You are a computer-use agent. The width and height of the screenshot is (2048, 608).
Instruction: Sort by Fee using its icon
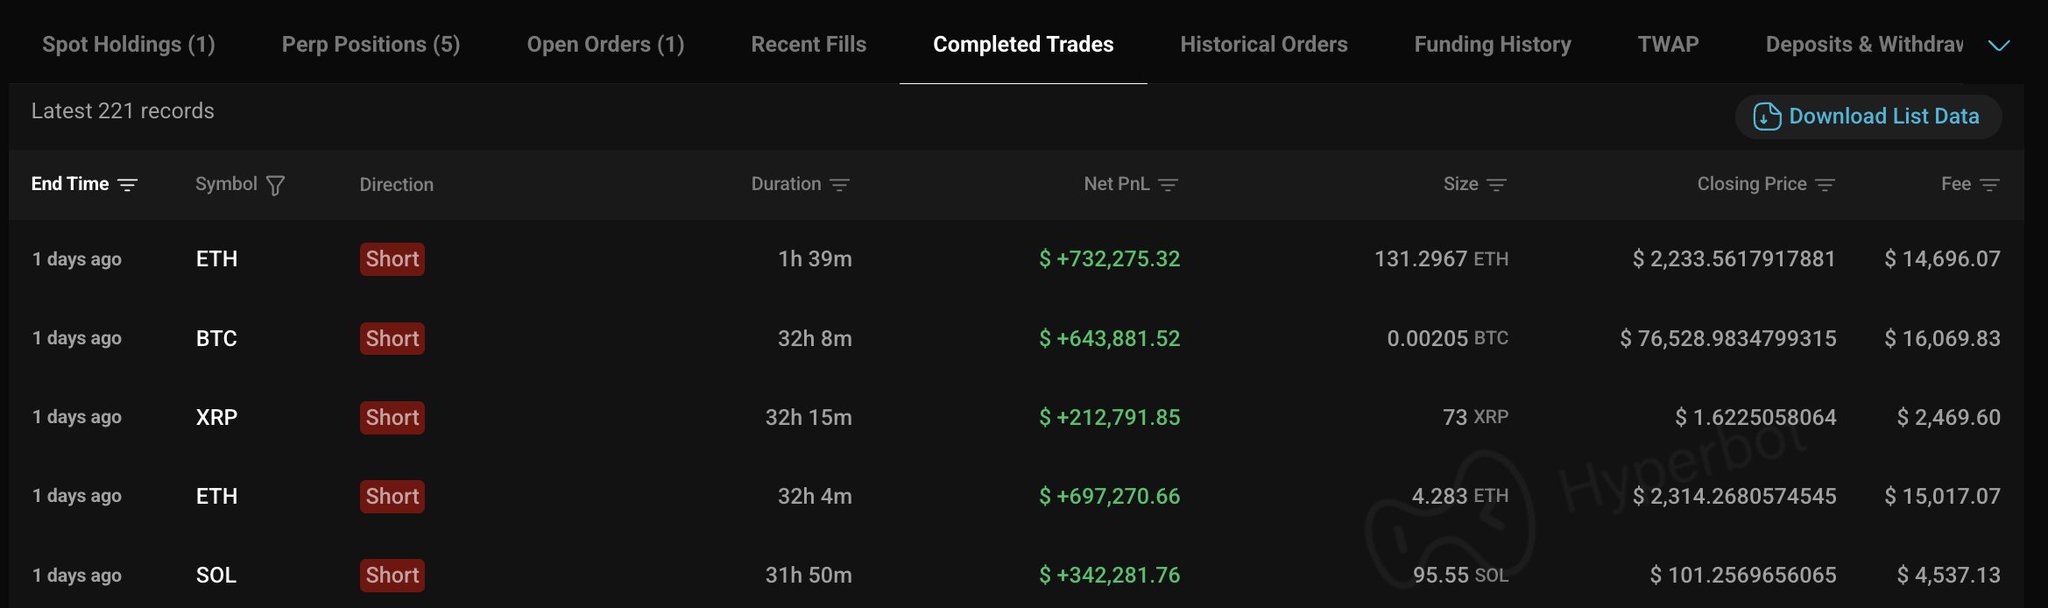click(x=1990, y=185)
